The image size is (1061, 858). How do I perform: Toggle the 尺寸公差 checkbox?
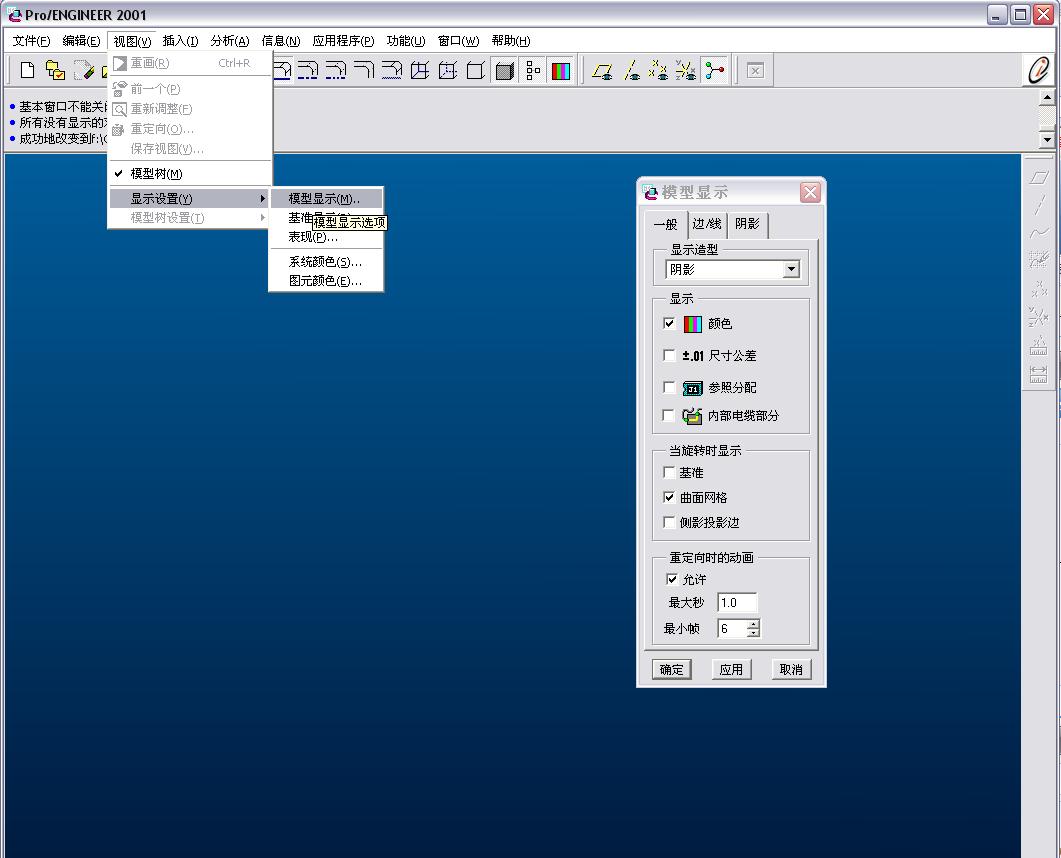tap(669, 355)
